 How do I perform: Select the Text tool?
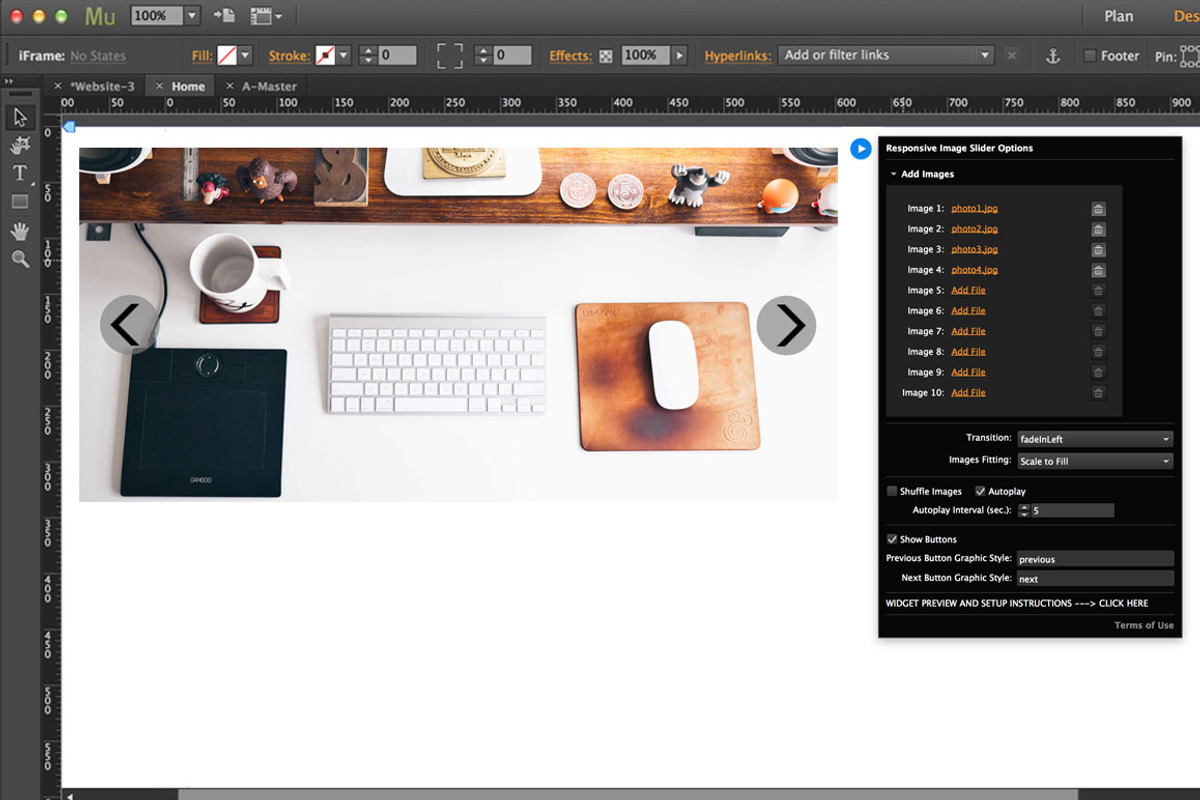tap(20, 173)
